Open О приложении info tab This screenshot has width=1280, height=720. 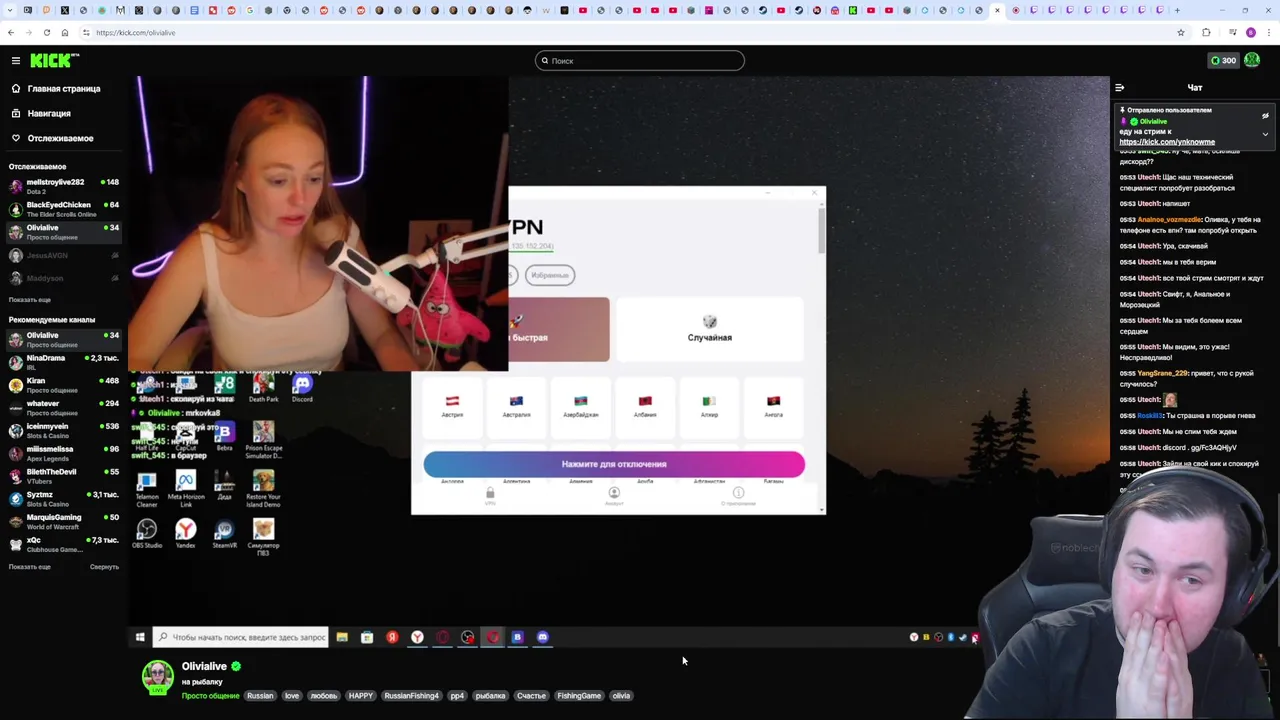tap(738, 495)
